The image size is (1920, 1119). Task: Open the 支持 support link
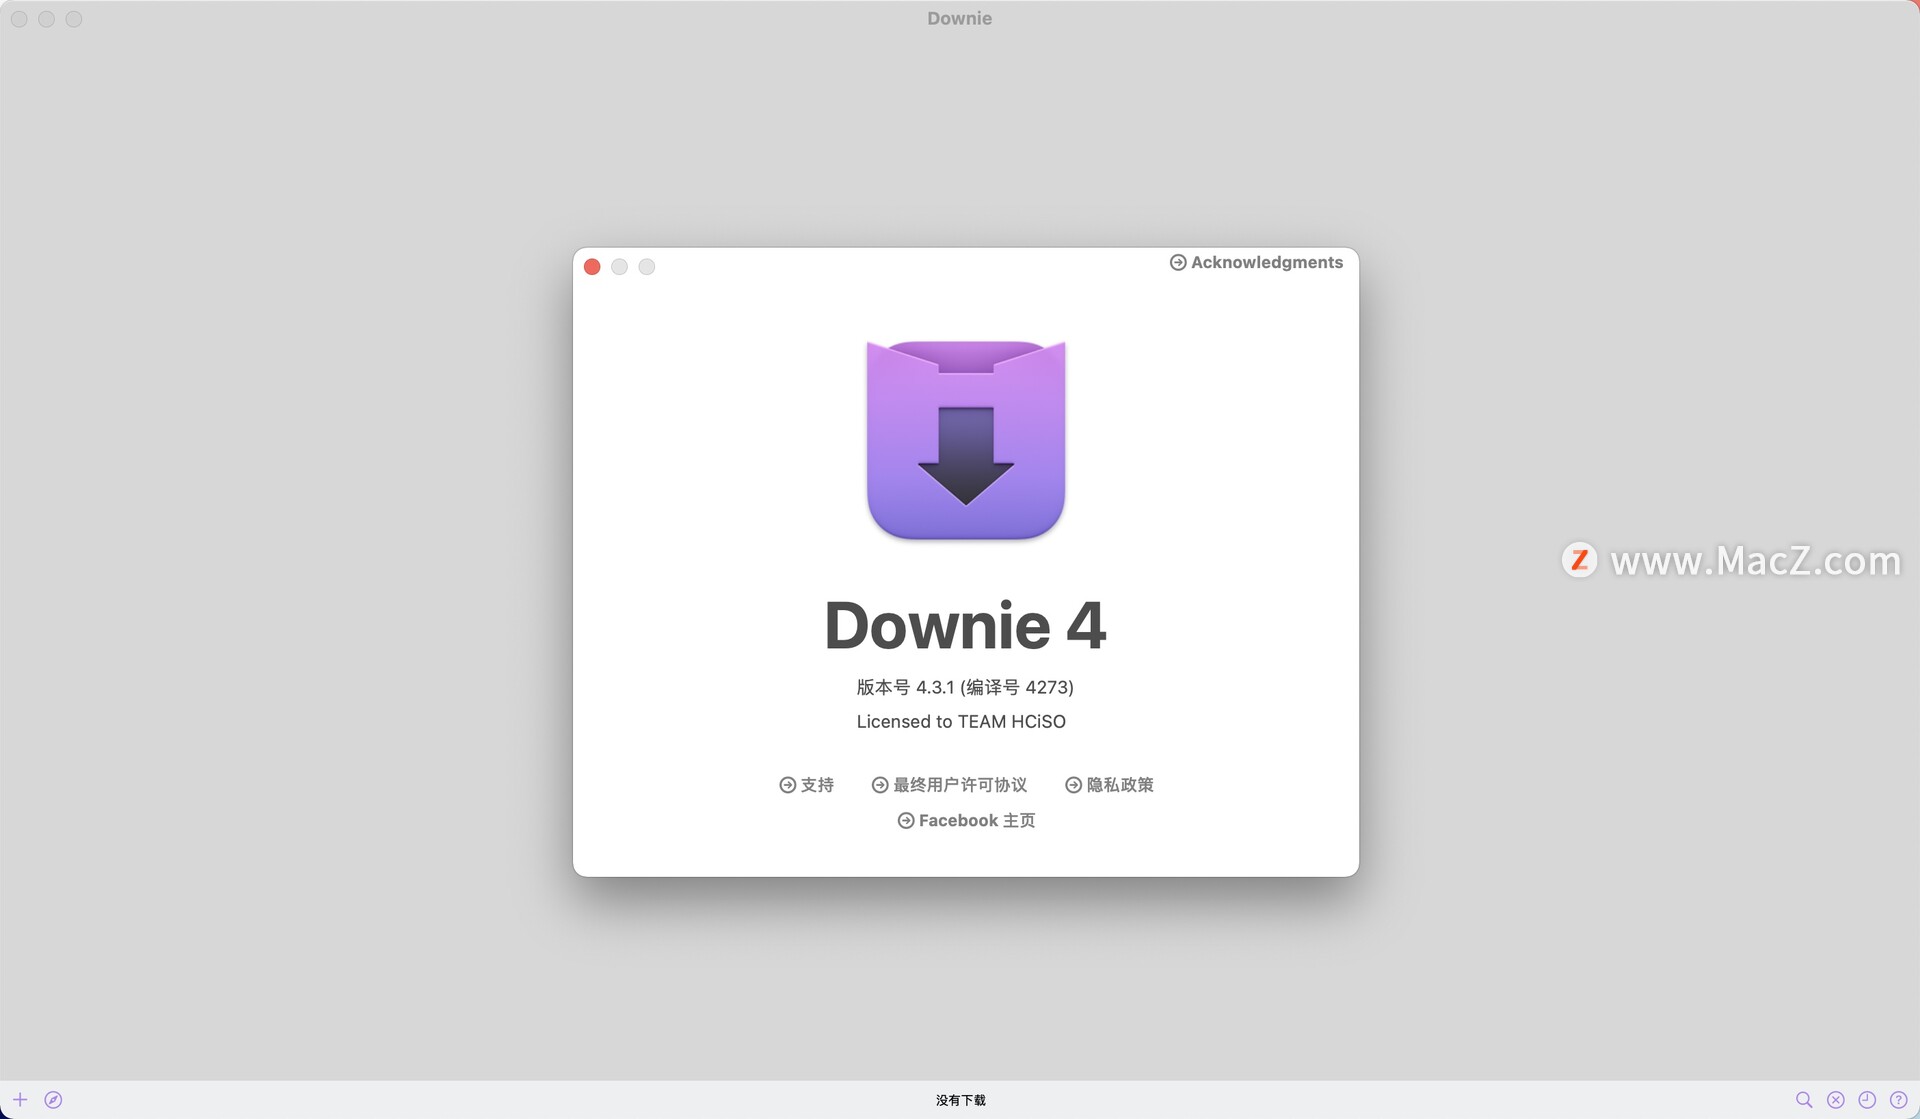pyautogui.click(x=806, y=785)
